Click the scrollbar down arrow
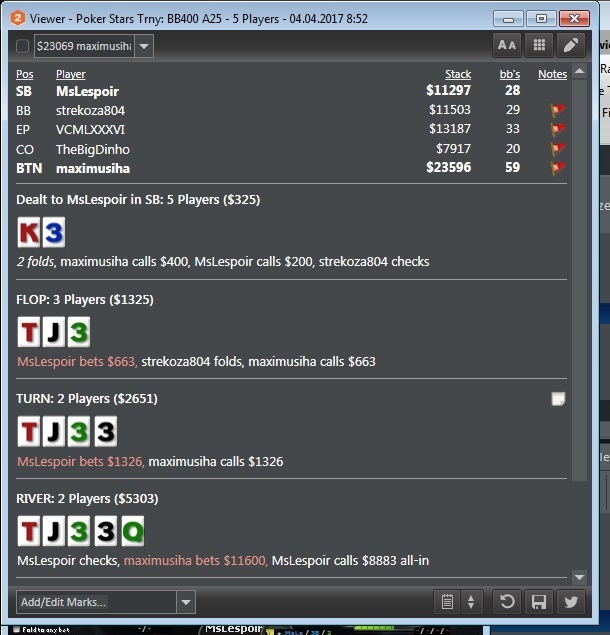 (580, 577)
